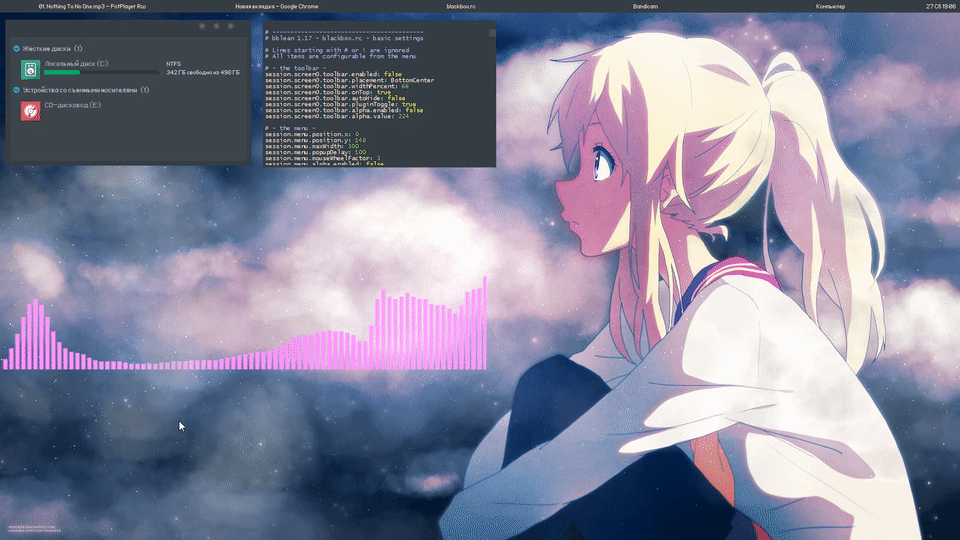
Task: Click the toolbar.placement BottomCenter line
Action: pyautogui.click(x=350, y=80)
